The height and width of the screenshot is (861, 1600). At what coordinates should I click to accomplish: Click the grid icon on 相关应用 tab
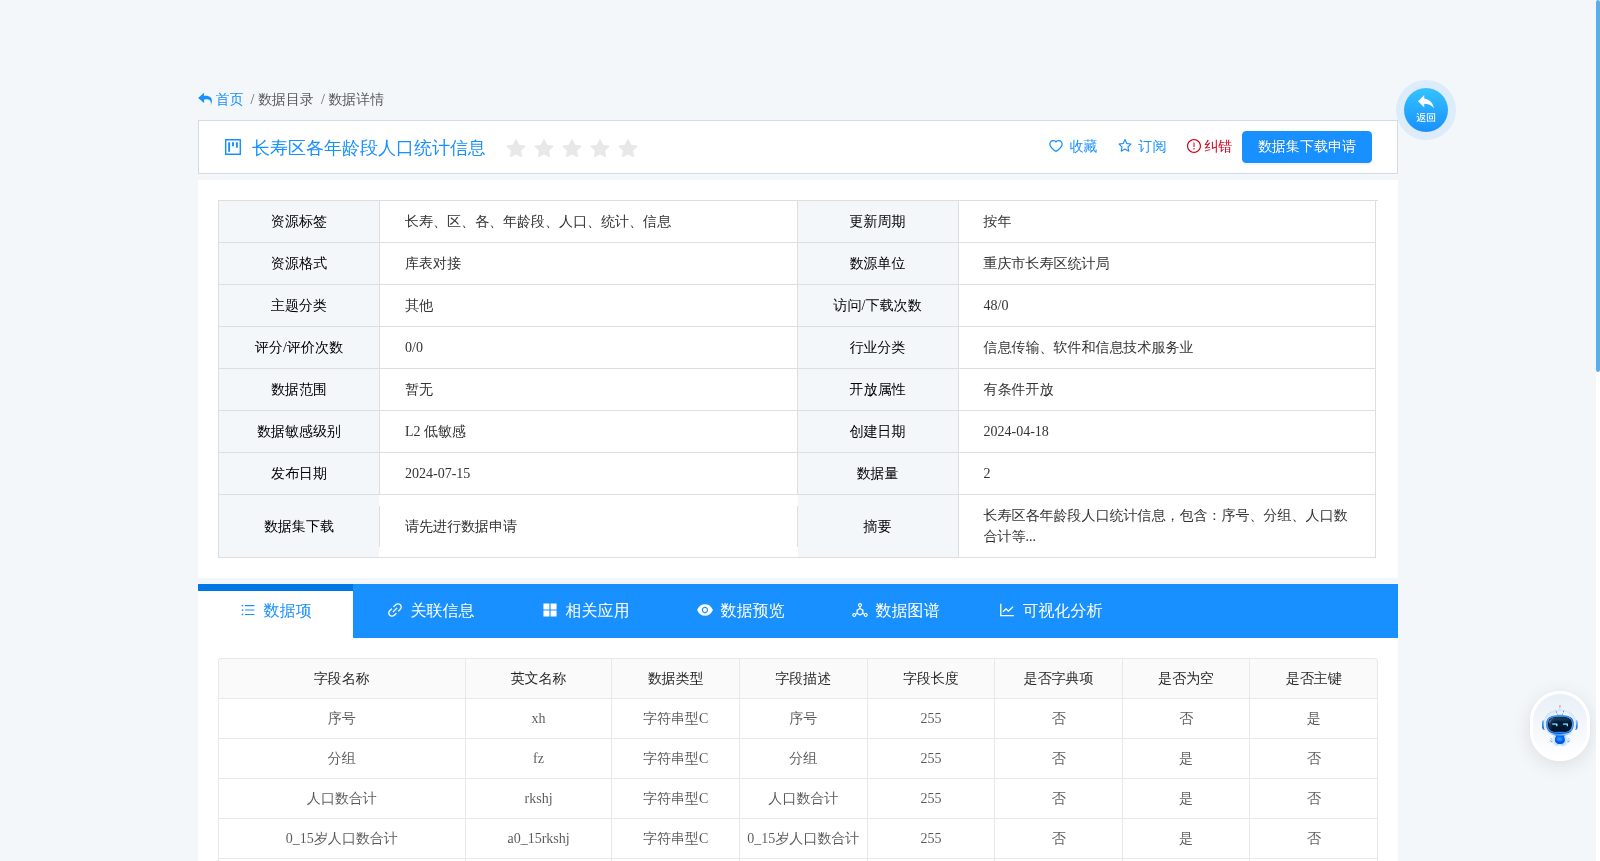pyautogui.click(x=550, y=610)
